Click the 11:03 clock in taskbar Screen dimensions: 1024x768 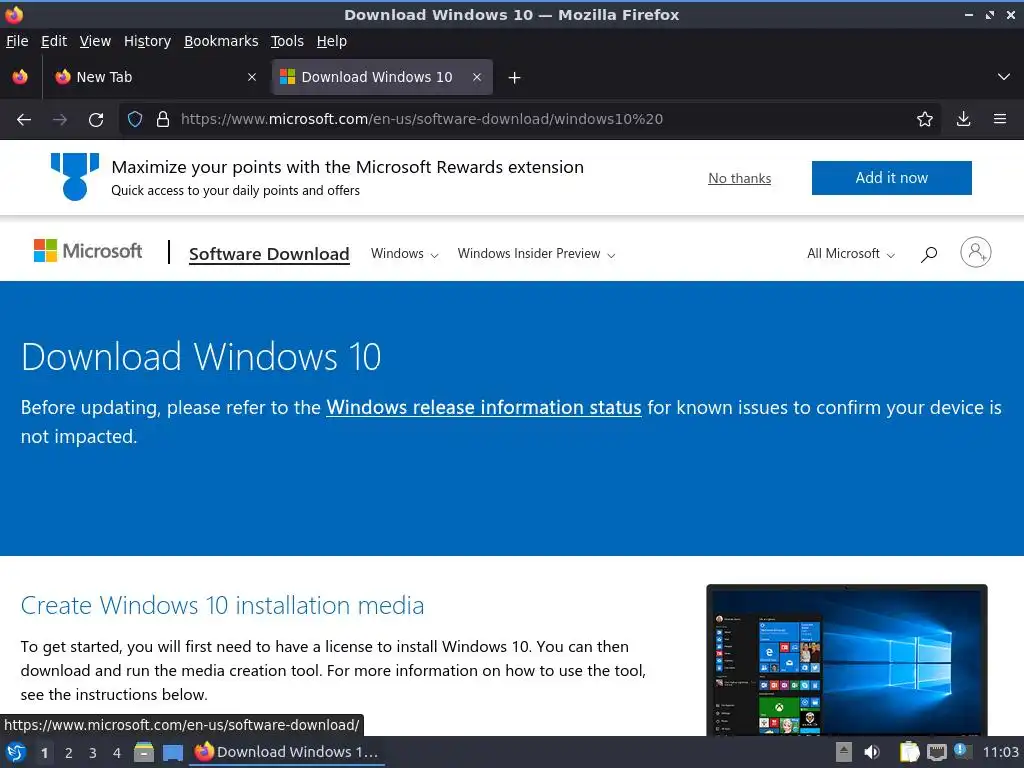coord(1000,752)
